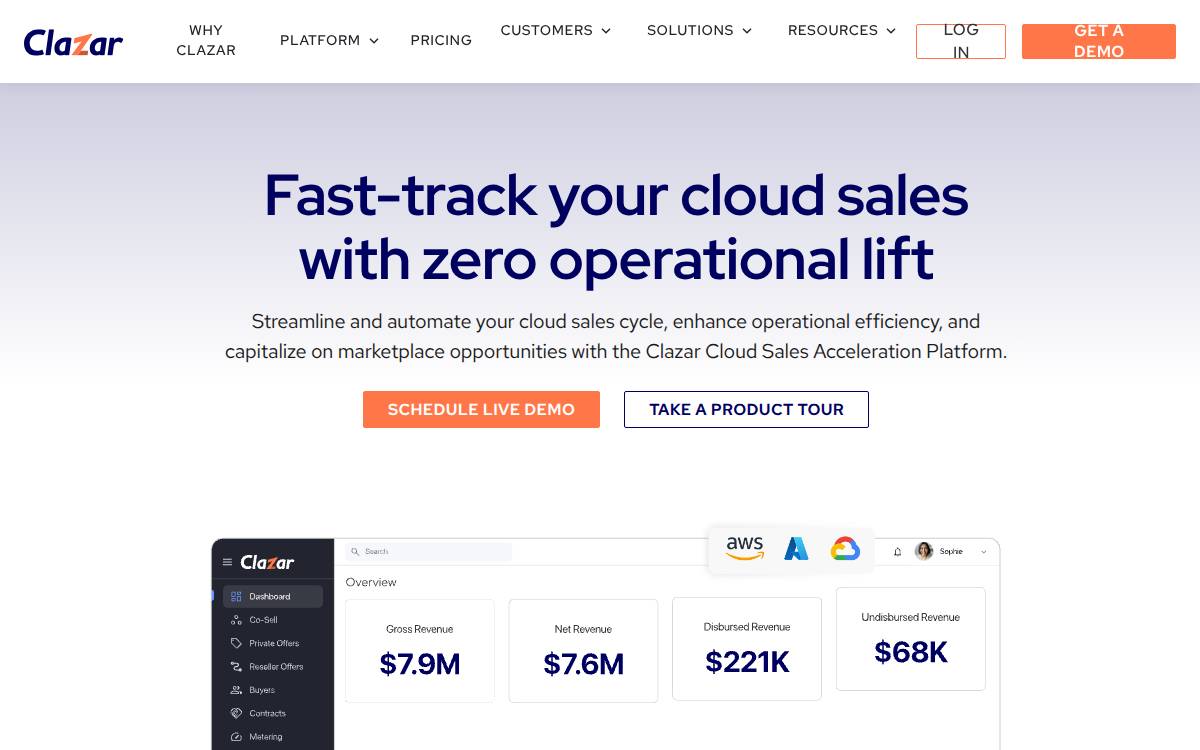Click the "$7.6M" value

point(583,664)
